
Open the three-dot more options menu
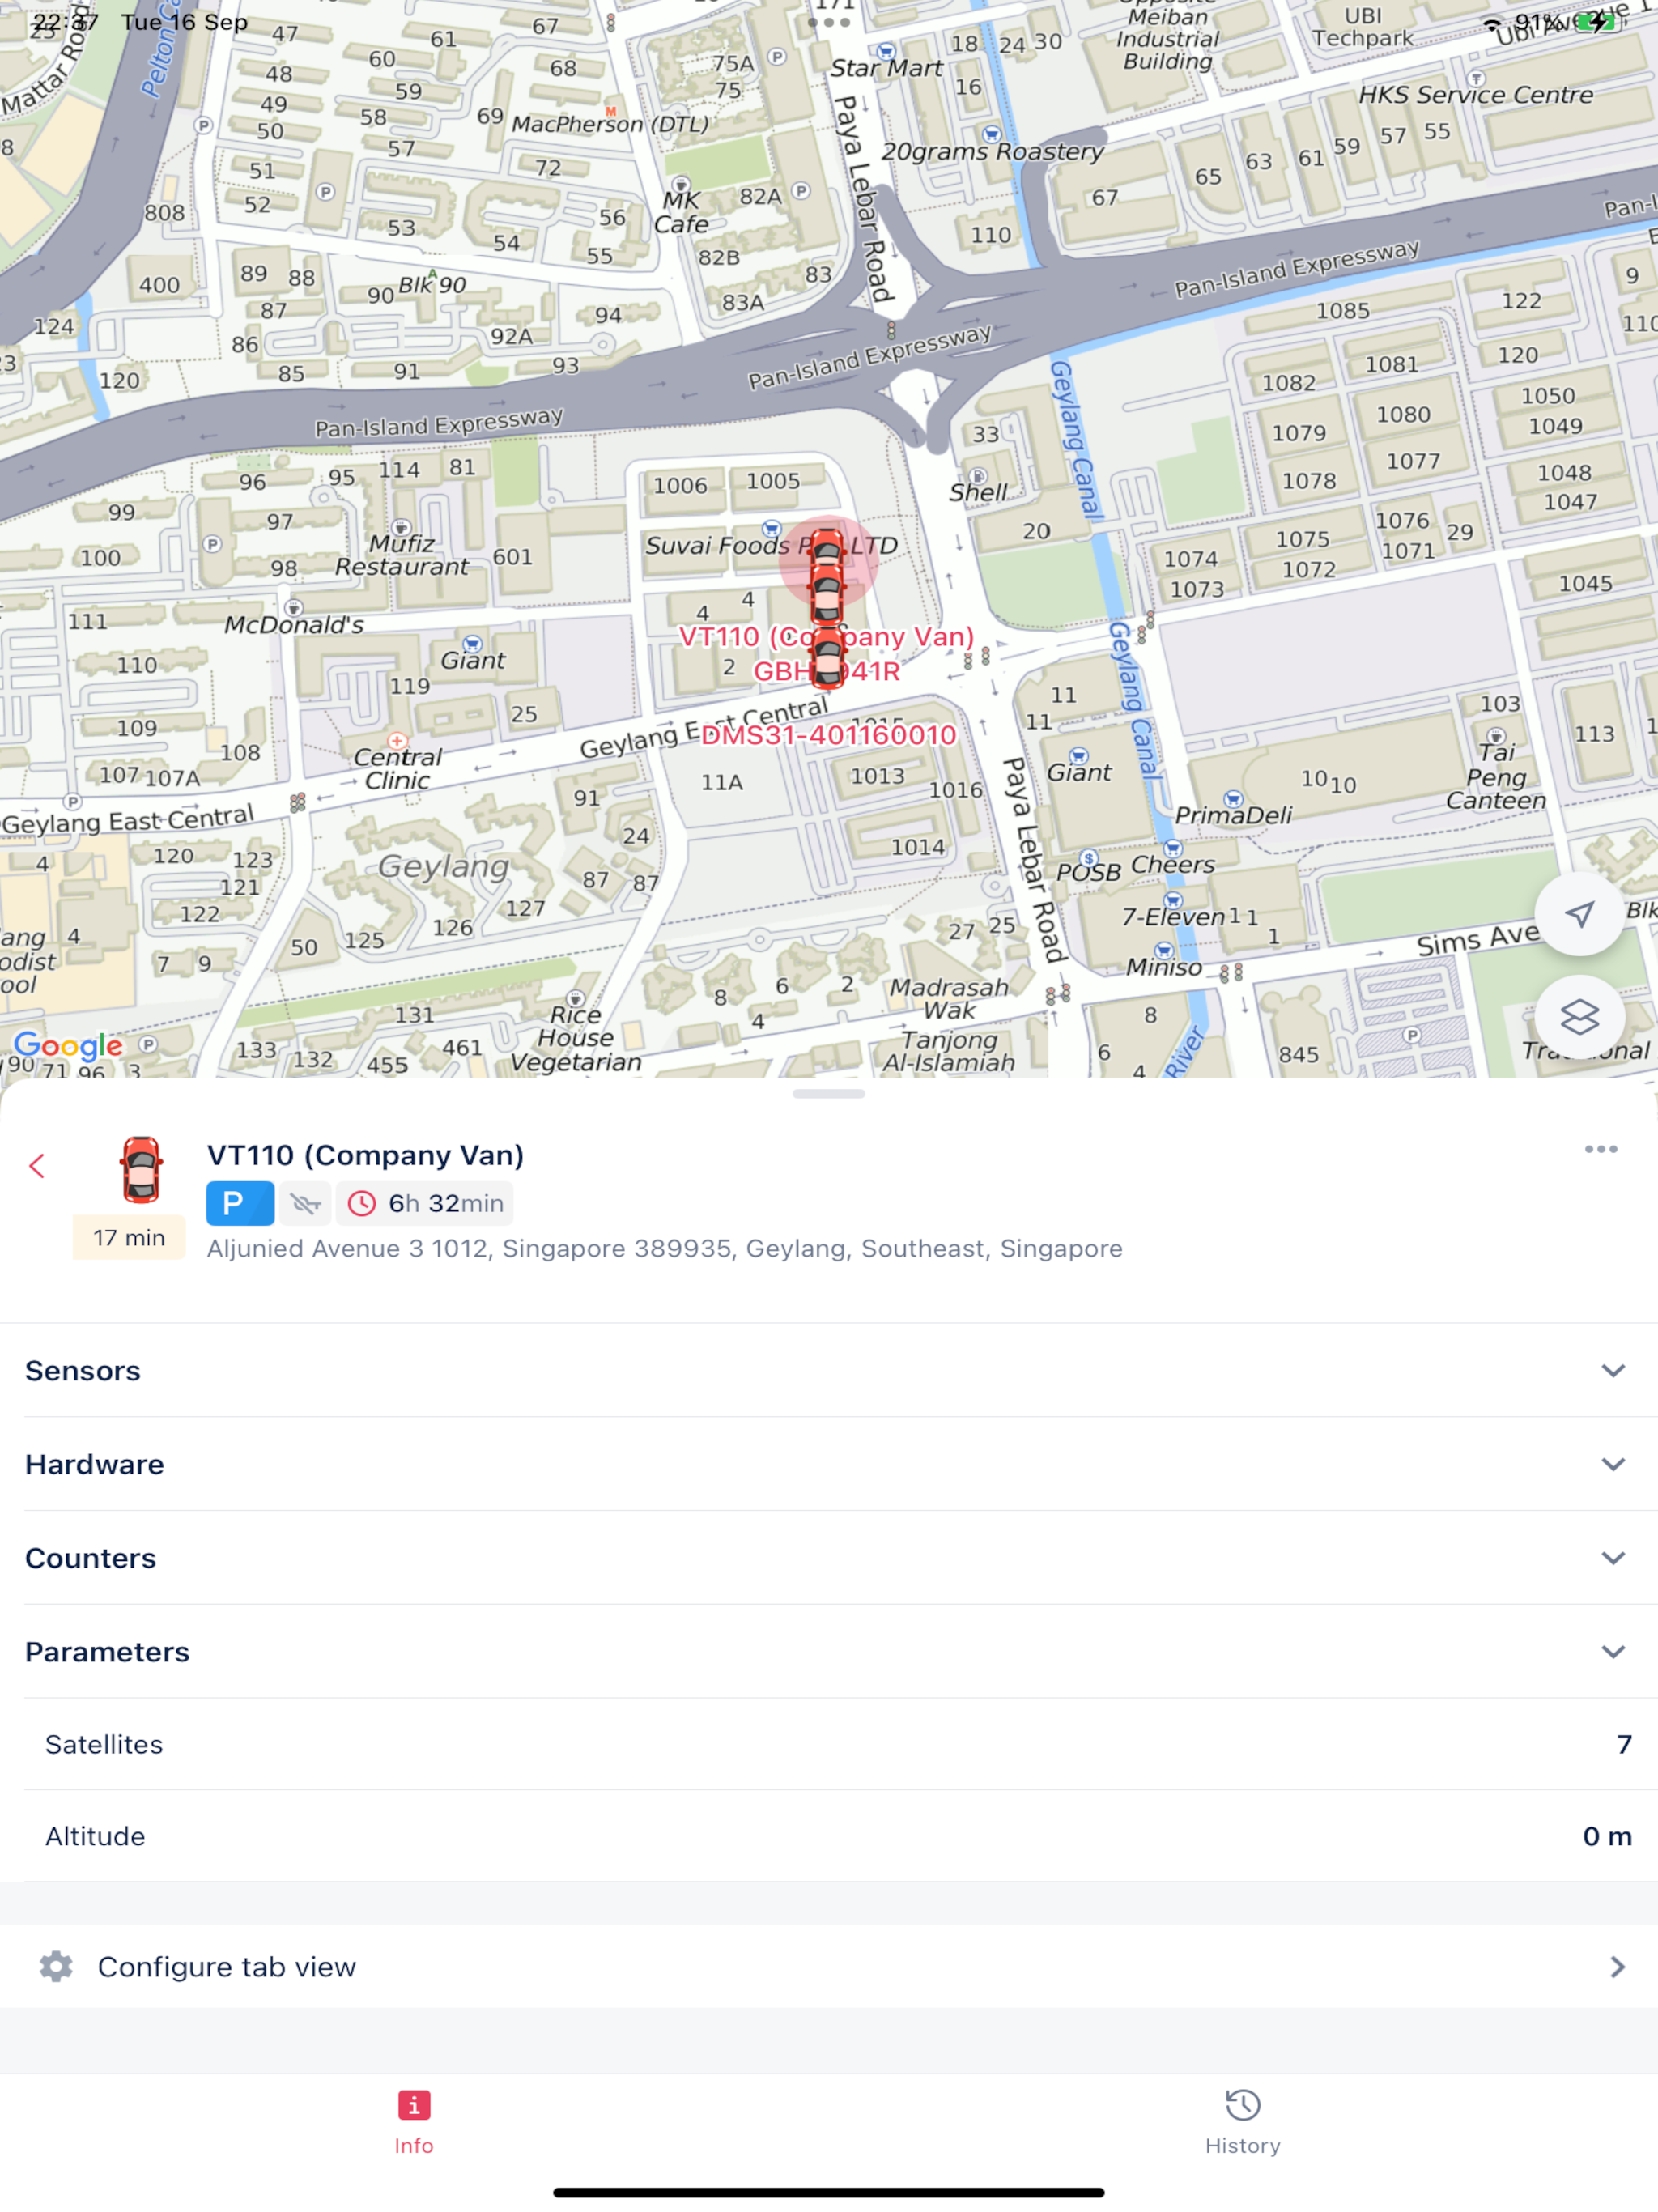(x=1600, y=1149)
